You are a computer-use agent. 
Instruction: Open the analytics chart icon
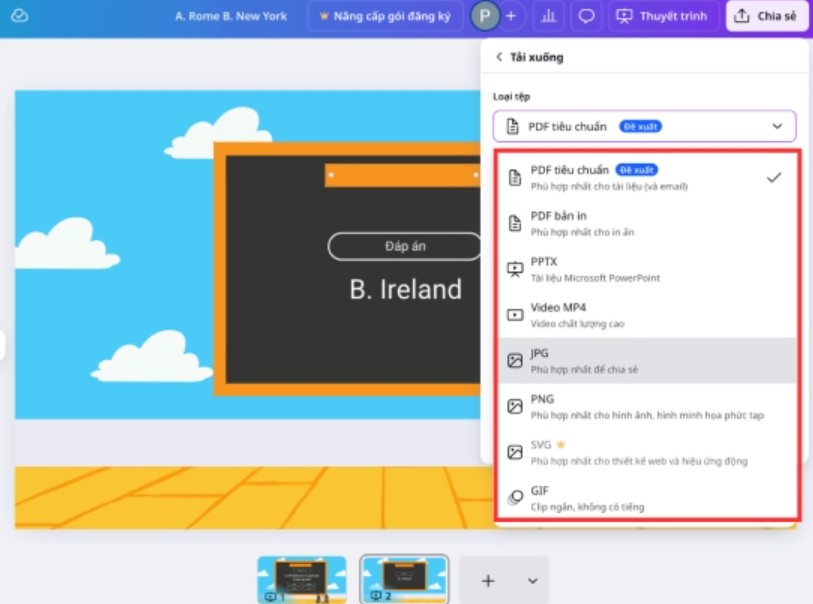548,16
